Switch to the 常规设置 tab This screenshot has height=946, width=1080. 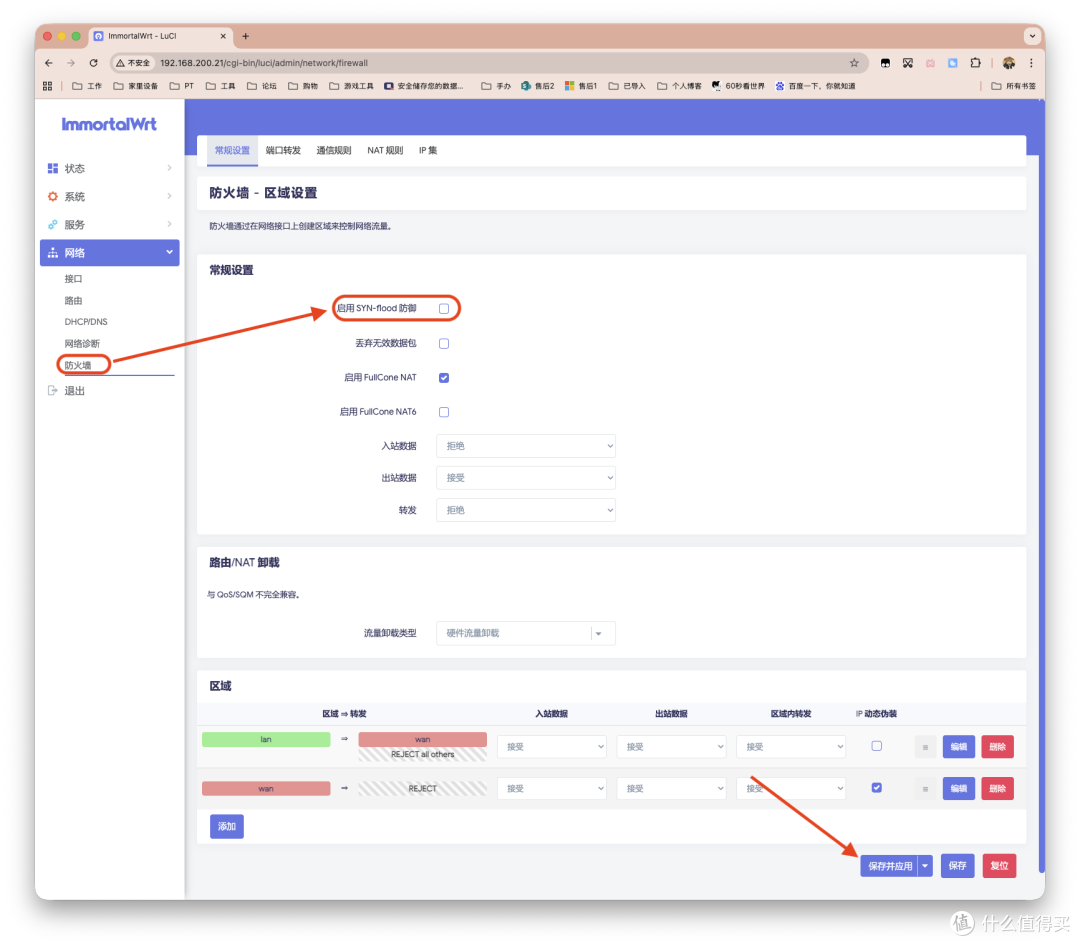(x=232, y=150)
